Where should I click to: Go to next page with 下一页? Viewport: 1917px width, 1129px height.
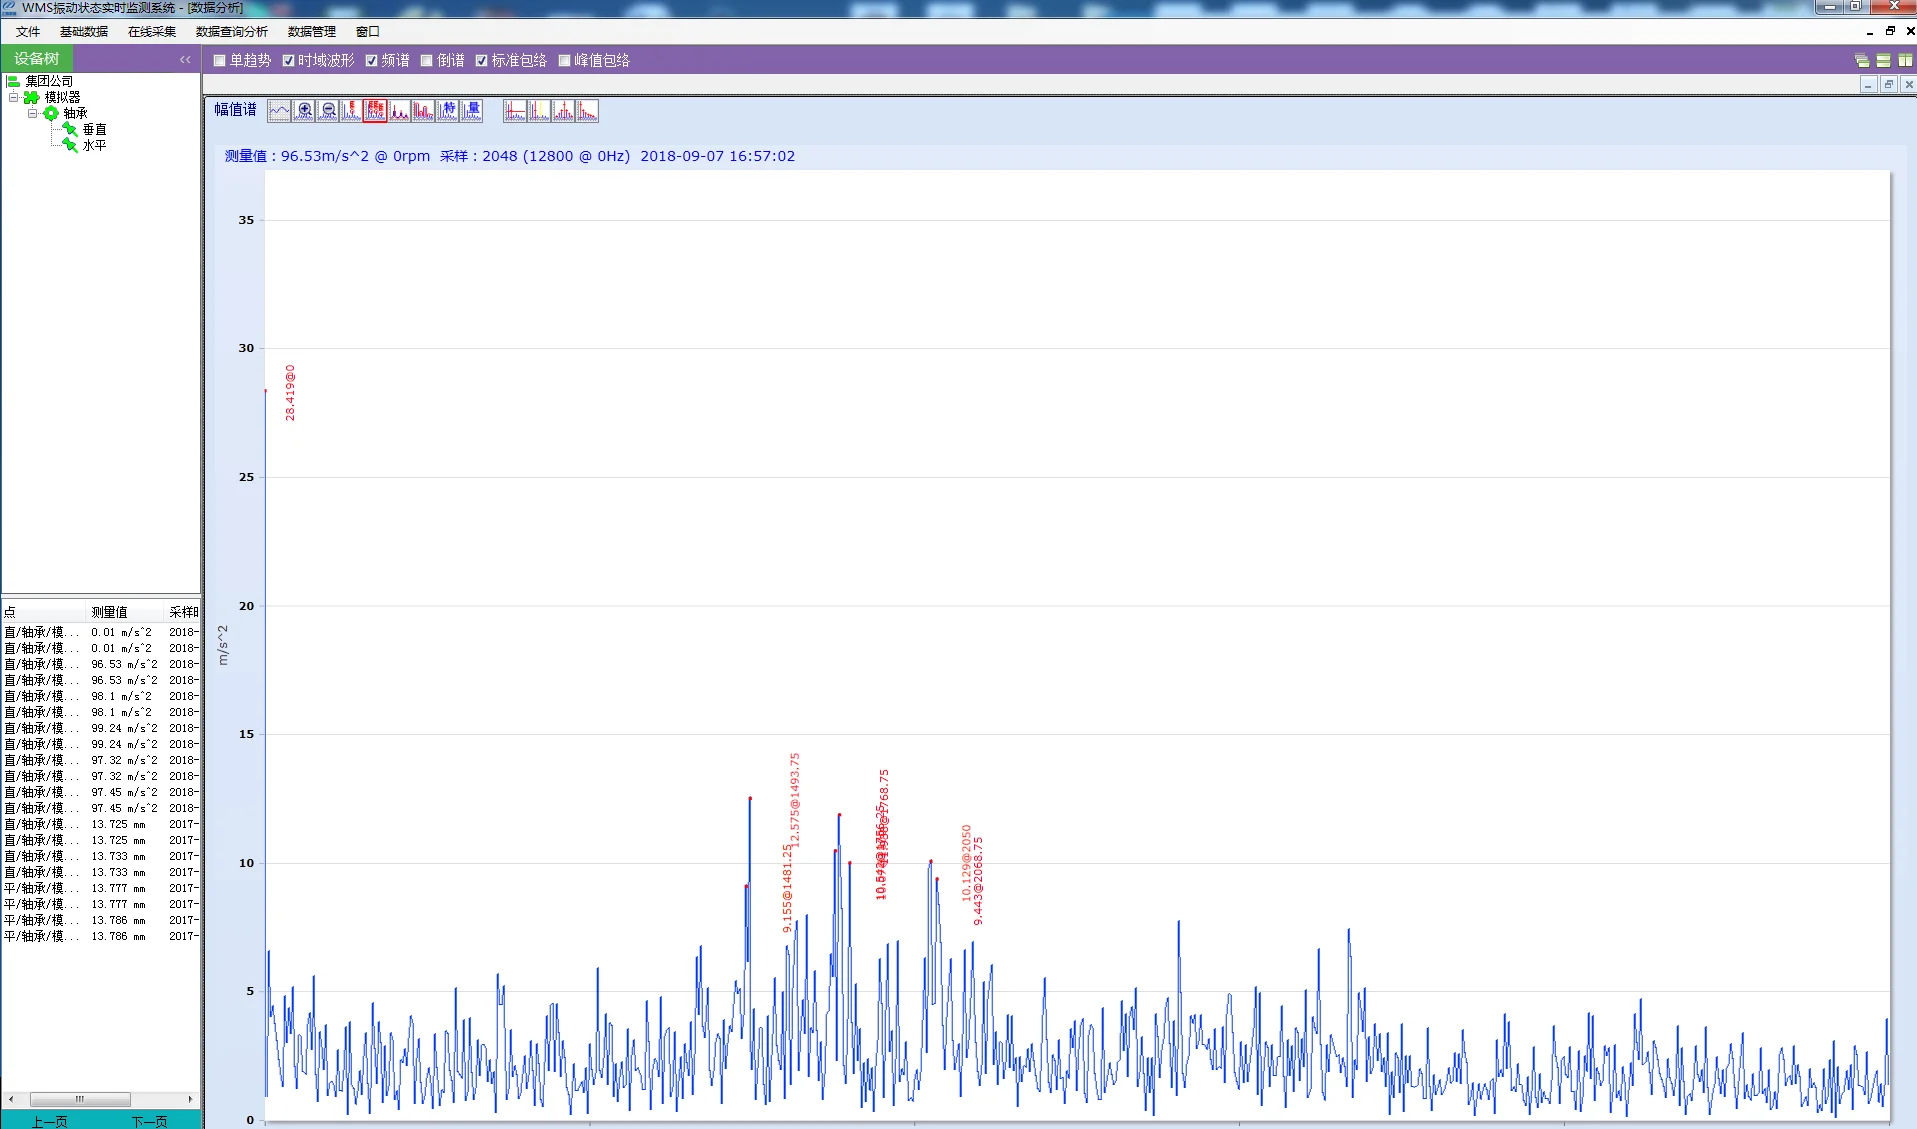click(150, 1121)
